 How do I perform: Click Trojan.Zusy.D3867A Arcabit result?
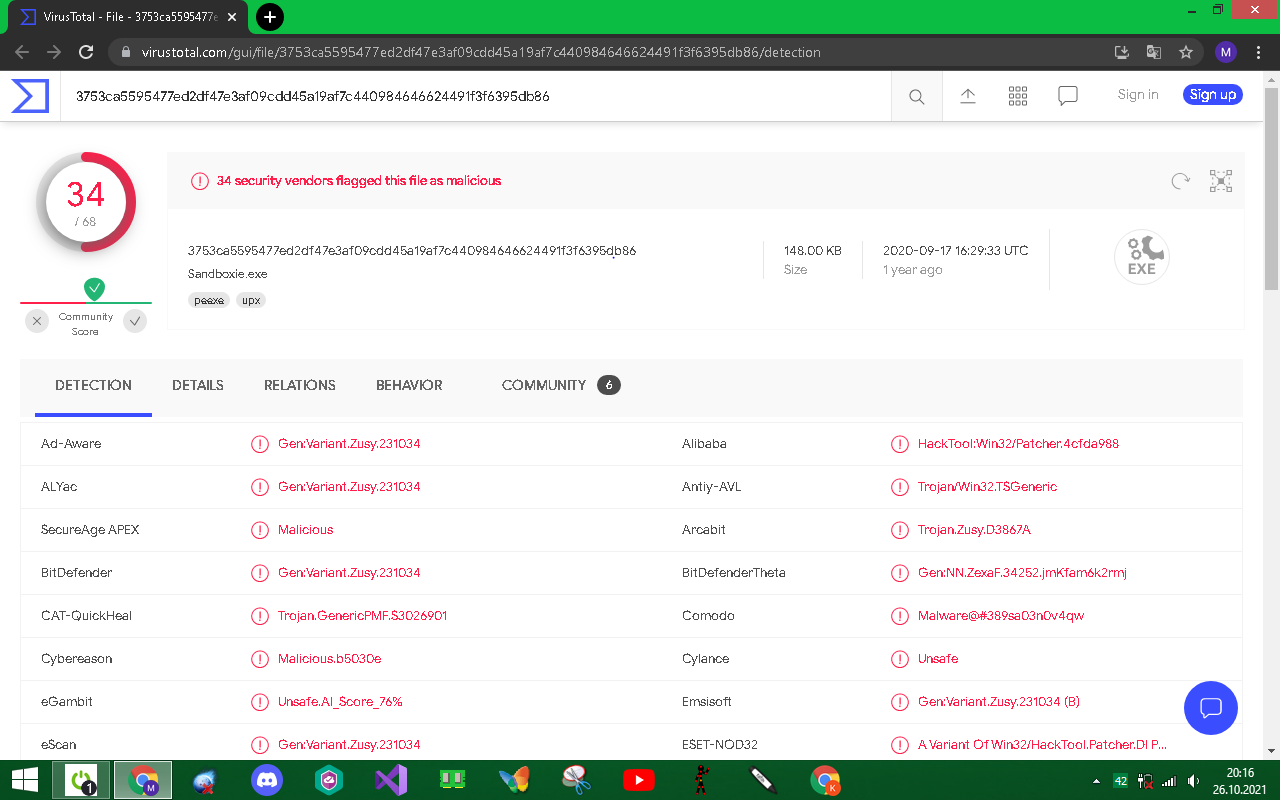[x=974, y=530]
